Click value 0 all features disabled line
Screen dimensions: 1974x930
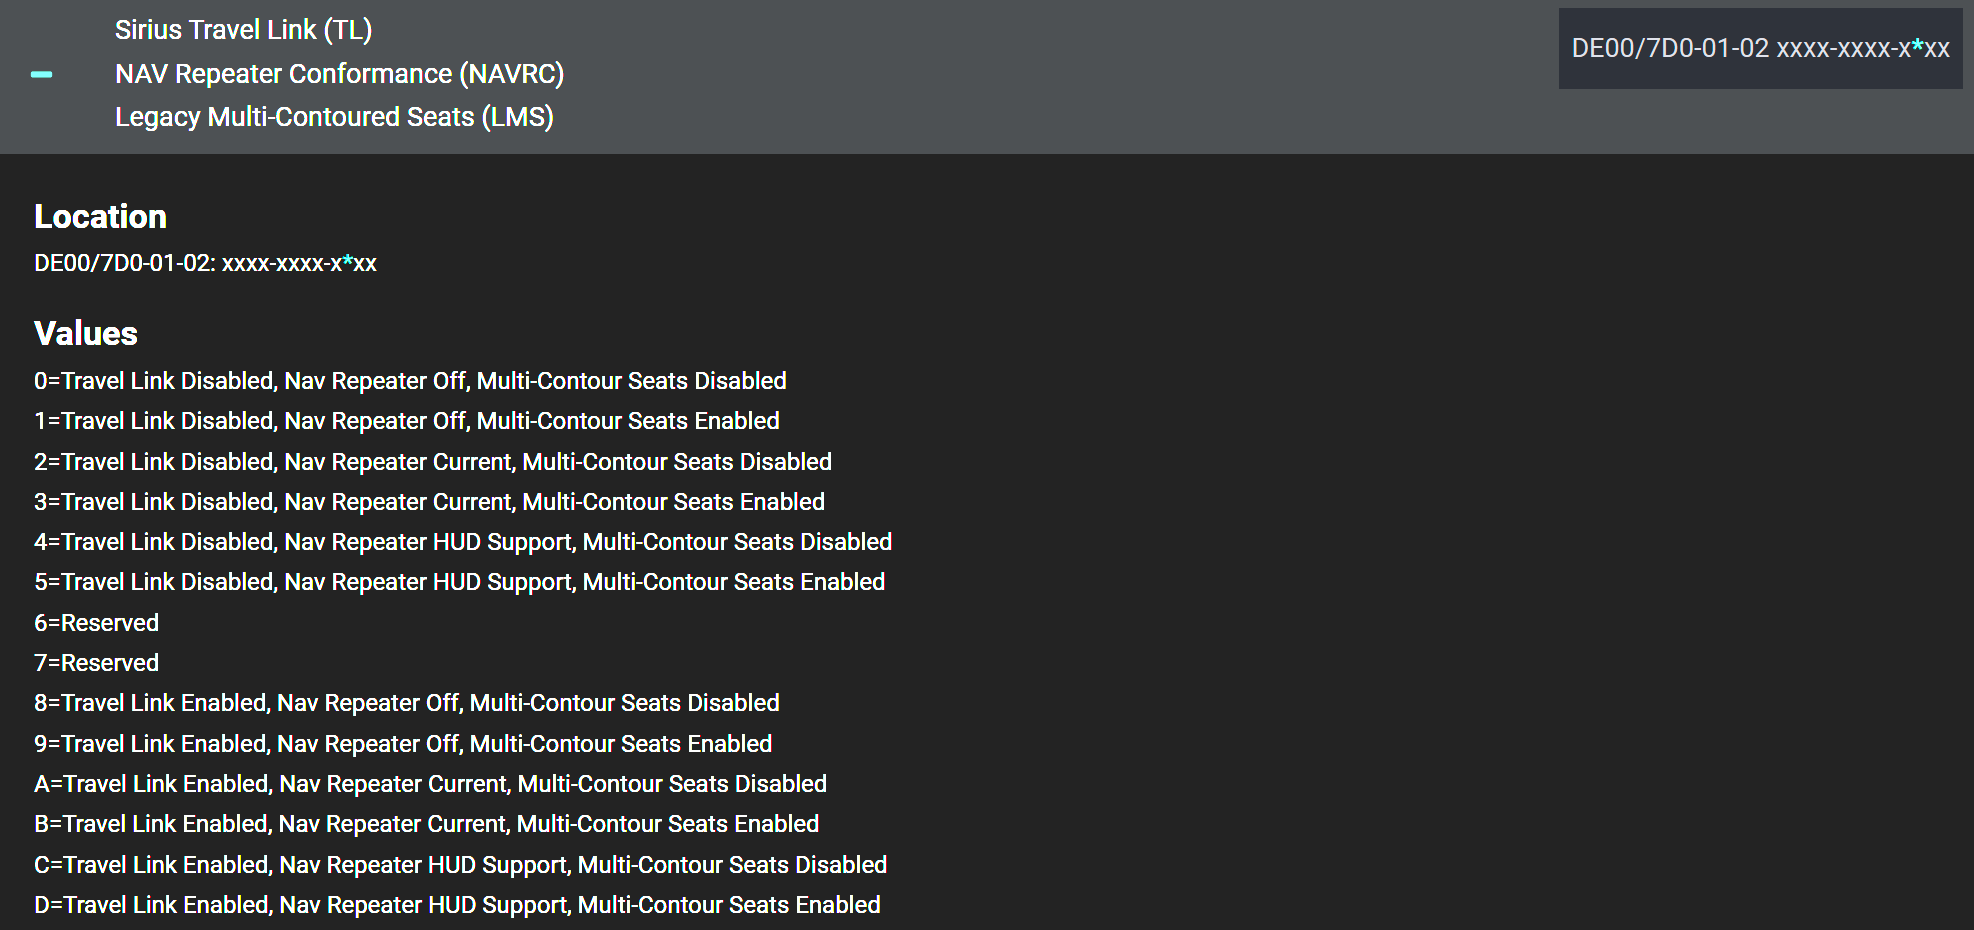pyautogui.click(x=410, y=381)
